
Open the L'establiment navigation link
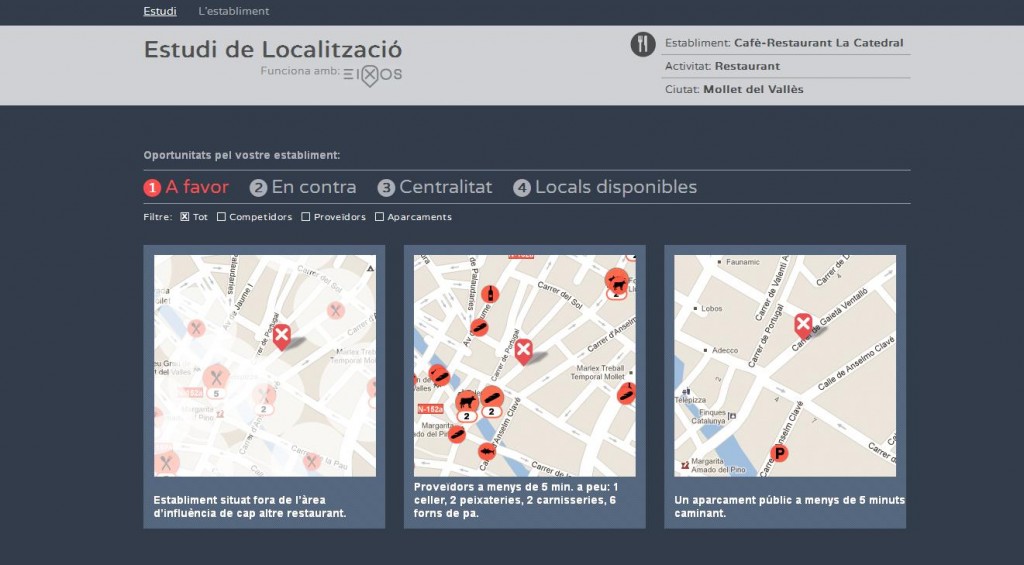[233, 11]
